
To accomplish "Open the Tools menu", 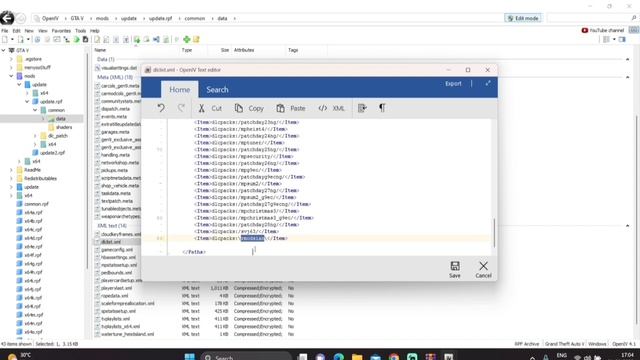I will (x=80, y=31).
